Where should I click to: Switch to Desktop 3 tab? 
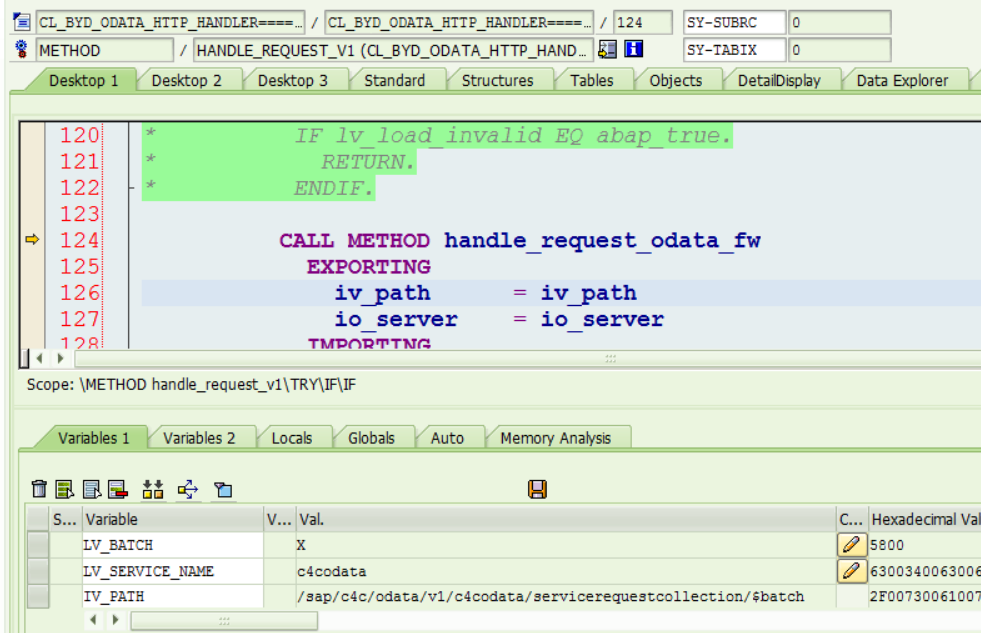[292, 81]
